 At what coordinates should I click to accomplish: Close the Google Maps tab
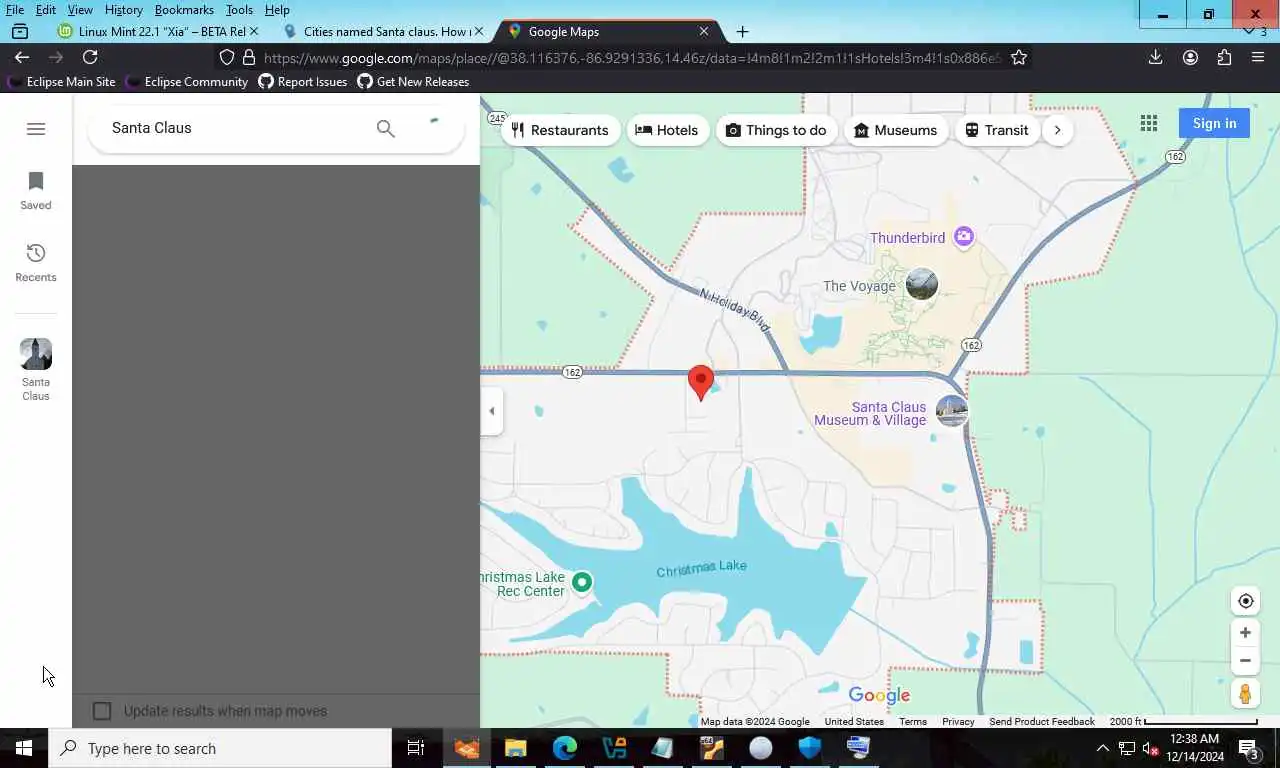click(x=703, y=31)
